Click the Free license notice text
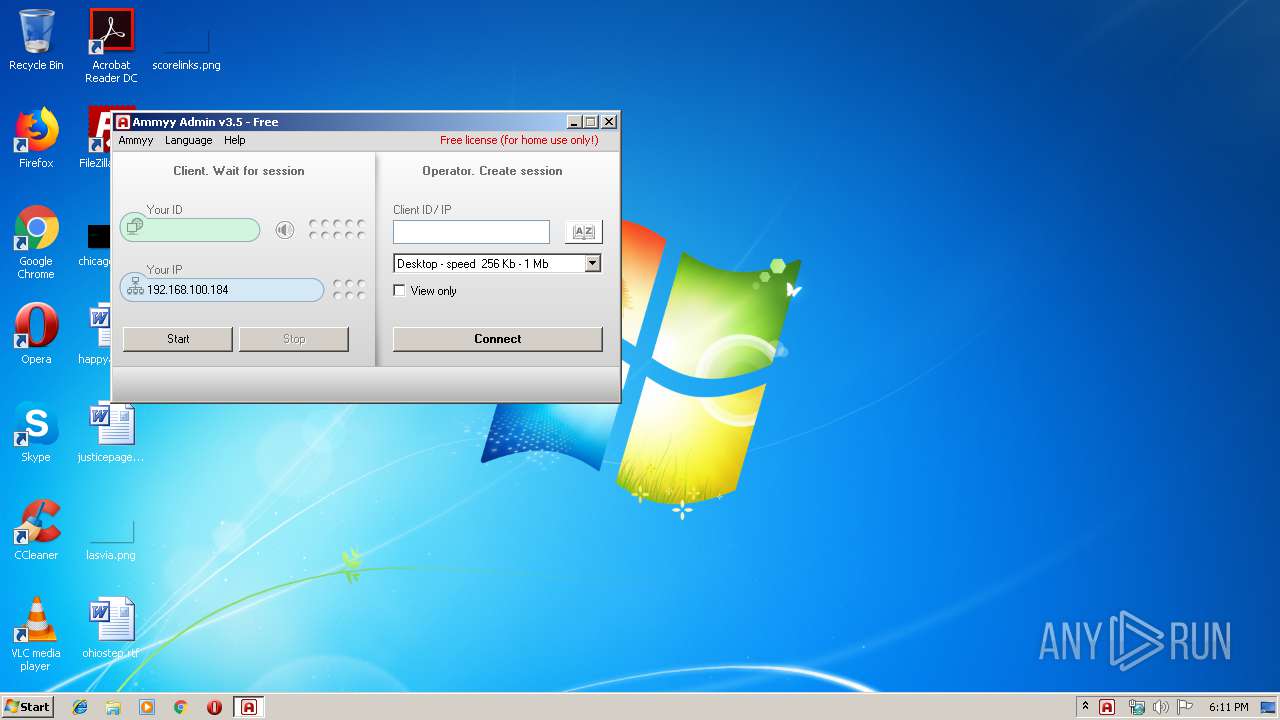The width and height of the screenshot is (1280, 720). point(519,140)
